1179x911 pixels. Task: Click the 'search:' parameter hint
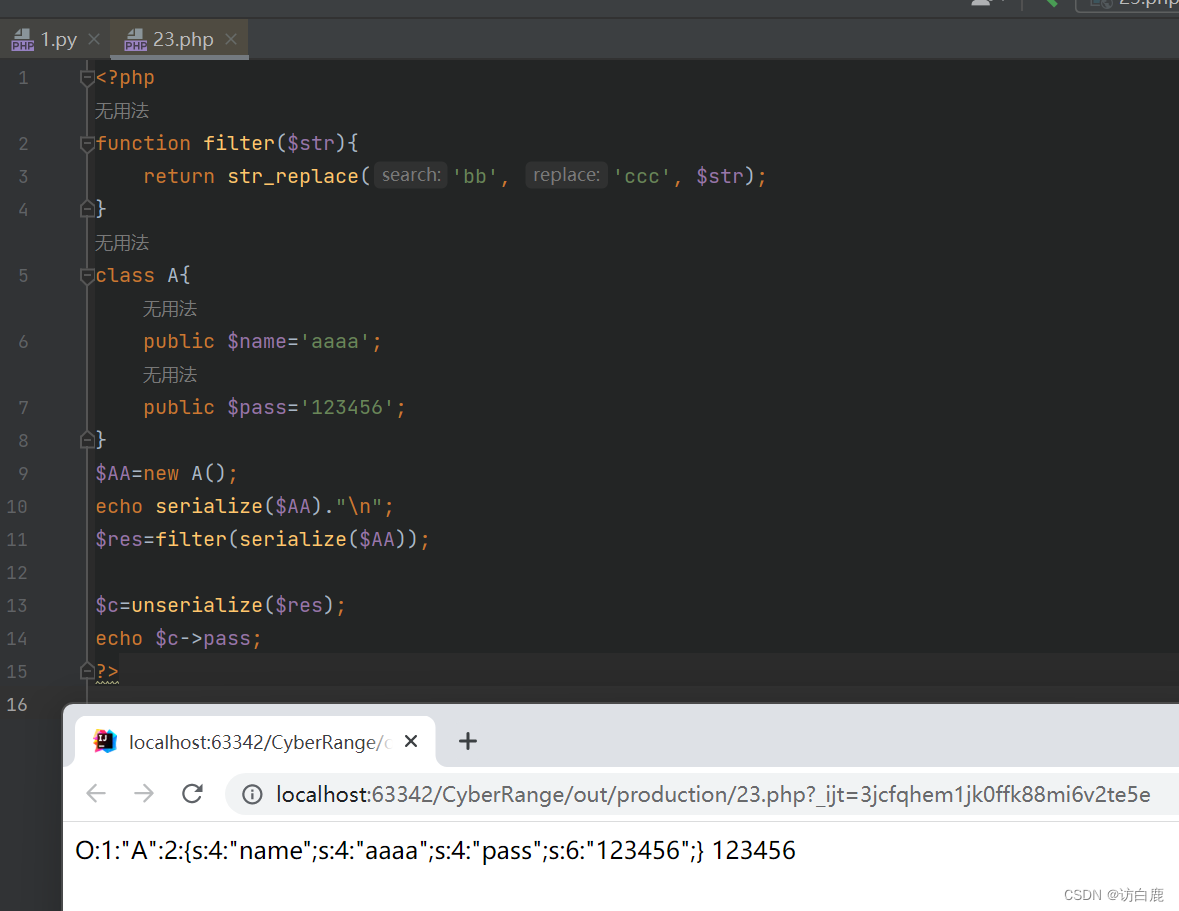click(x=411, y=175)
